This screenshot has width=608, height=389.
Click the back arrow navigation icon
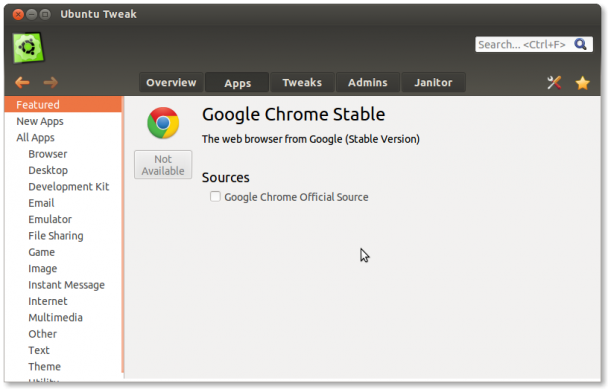pyautogui.click(x=22, y=82)
